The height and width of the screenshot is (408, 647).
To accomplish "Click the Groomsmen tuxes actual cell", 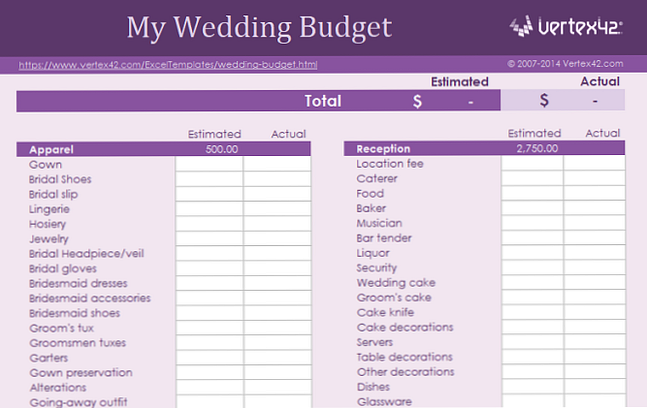I will click(x=277, y=342).
